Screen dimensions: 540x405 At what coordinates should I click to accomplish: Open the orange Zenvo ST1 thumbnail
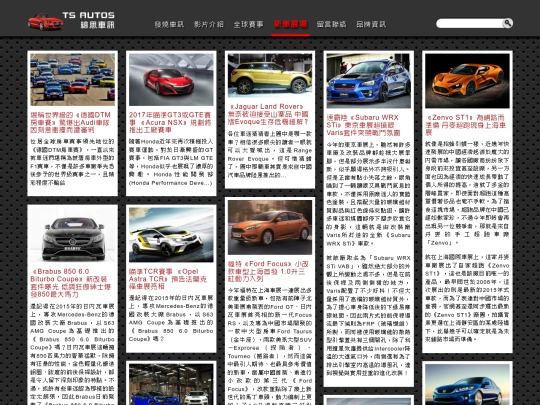[467, 81]
